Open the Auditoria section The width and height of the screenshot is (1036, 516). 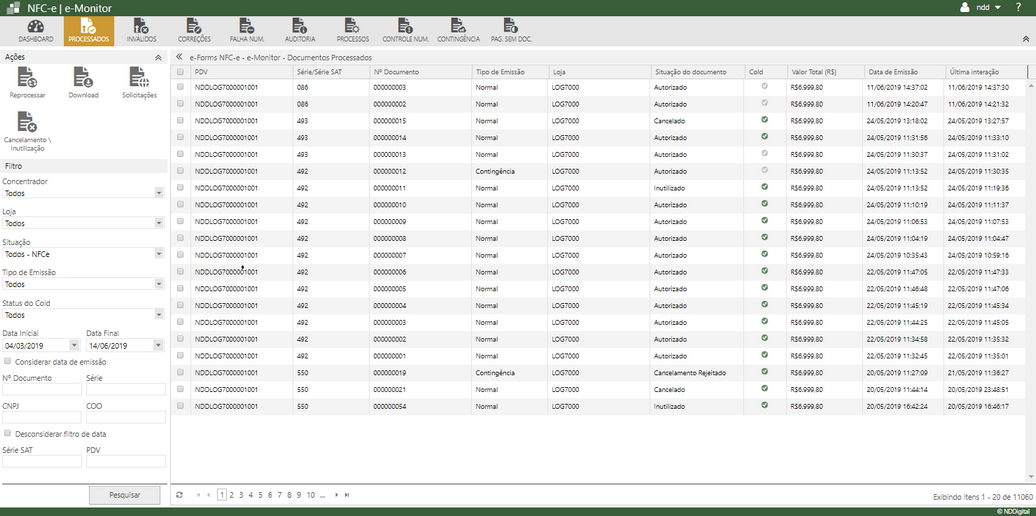pyautogui.click(x=300, y=30)
